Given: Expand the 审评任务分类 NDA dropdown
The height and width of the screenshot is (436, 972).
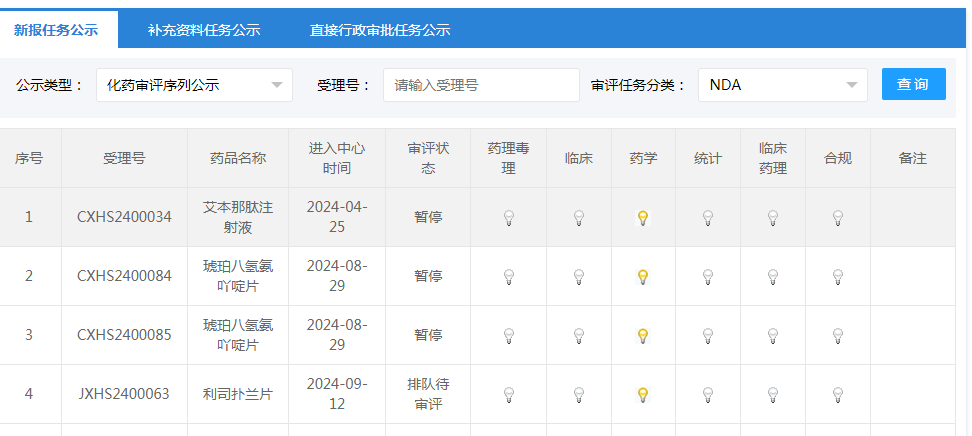Looking at the screenshot, I should [782, 85].
